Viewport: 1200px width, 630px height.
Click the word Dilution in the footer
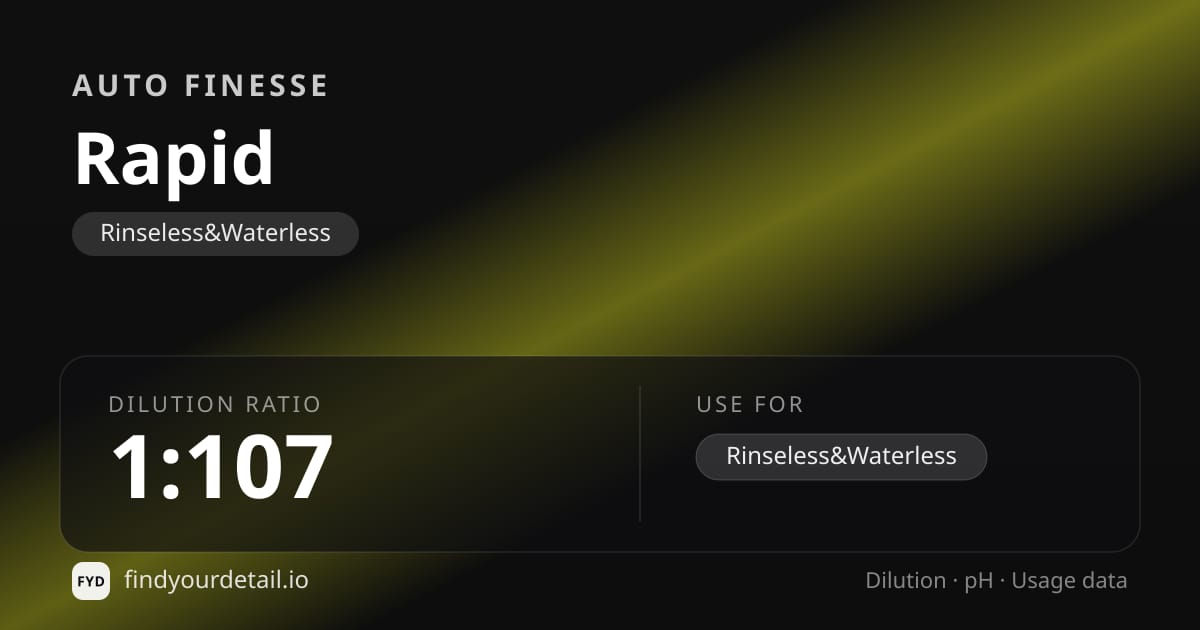(x=905, y=581)
